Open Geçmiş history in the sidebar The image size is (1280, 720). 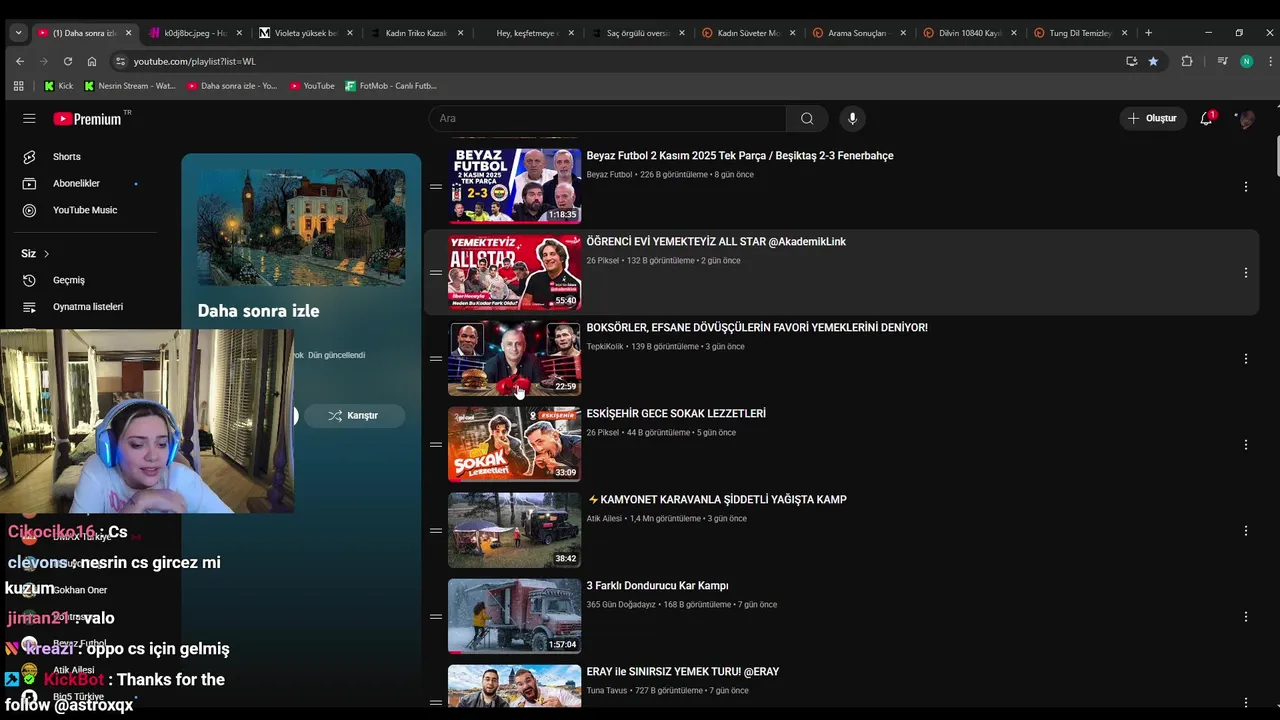pos(69,280)
